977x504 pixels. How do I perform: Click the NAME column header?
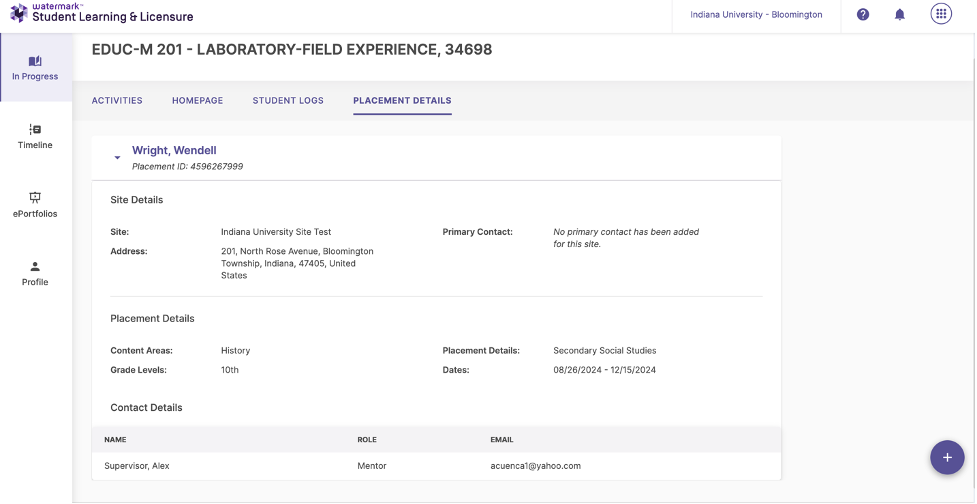point(115,439)
